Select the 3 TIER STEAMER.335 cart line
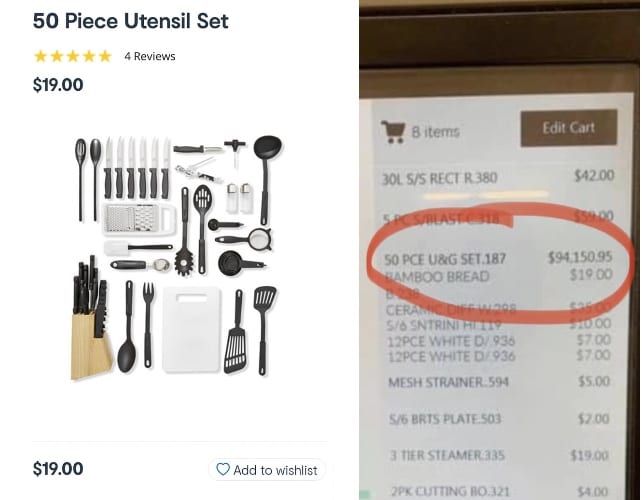Image resolution: width=642 pixels, height=500 pixels. click(500, 455)
